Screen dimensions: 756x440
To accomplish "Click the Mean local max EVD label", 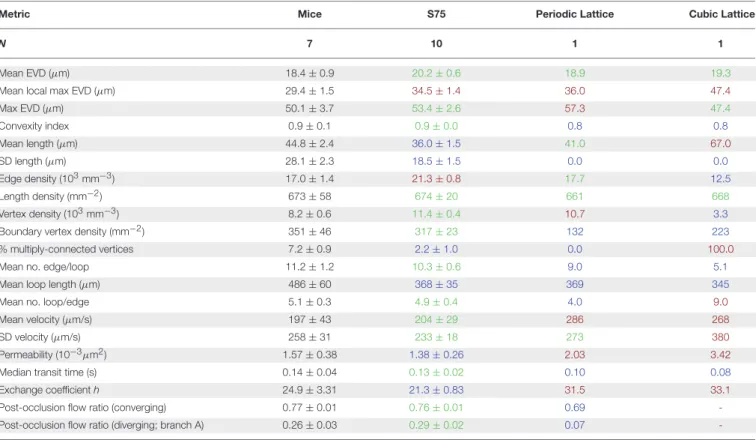I will (57, 91).
